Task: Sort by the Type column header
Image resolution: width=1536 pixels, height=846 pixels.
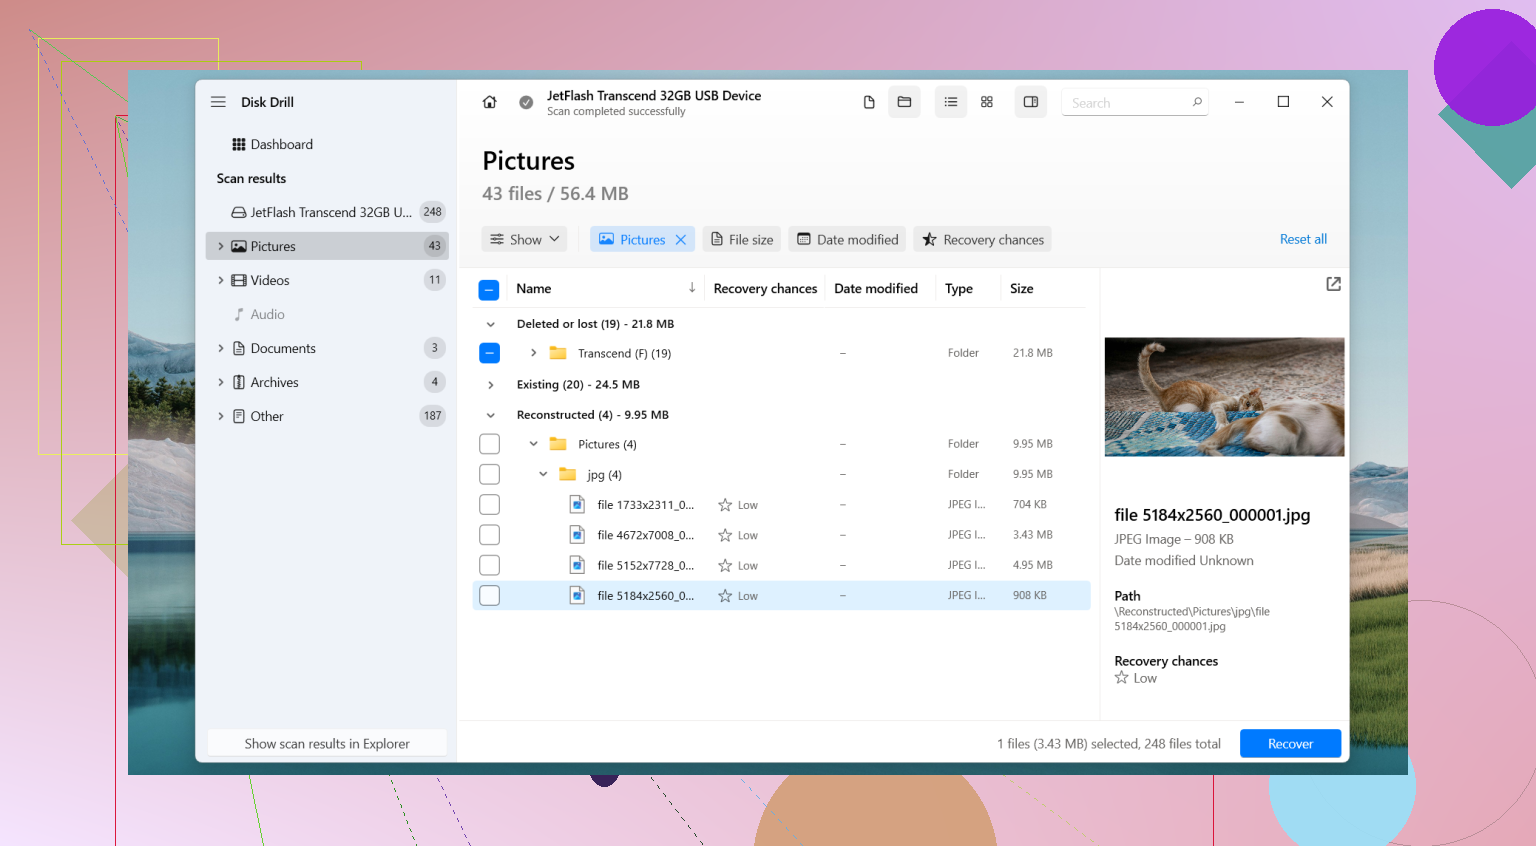Action: pos(959,289)
